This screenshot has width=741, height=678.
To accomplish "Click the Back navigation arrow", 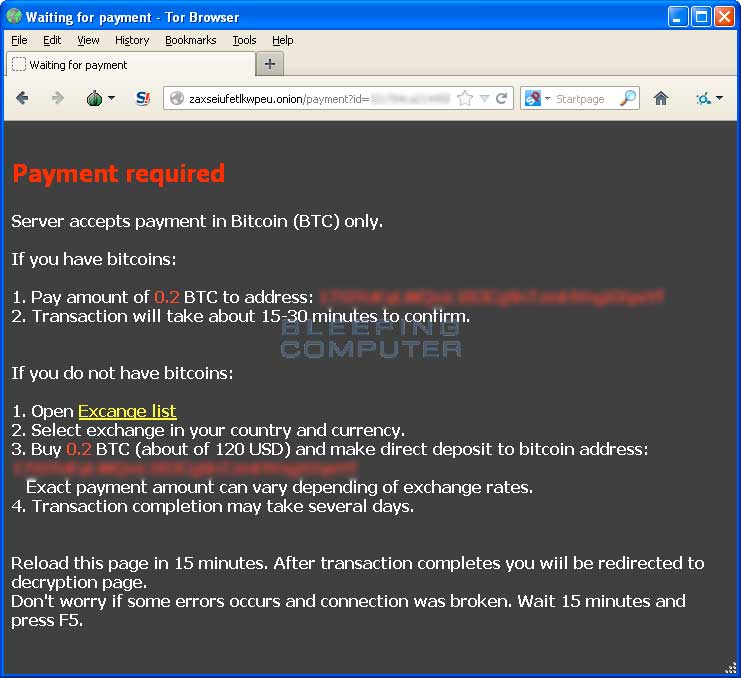I will point(22,98).
